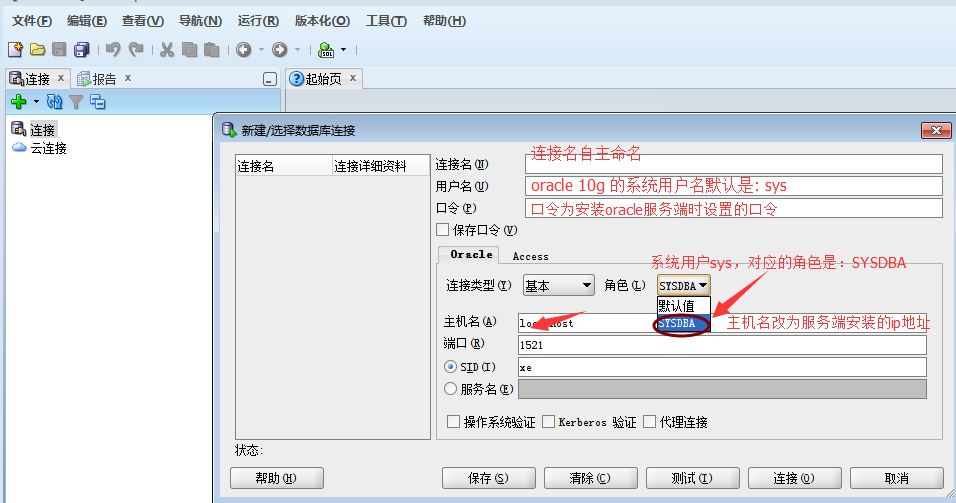Screen dimensions: 956x503
Task: Close the 连接 tab
Action: [61, 78]
